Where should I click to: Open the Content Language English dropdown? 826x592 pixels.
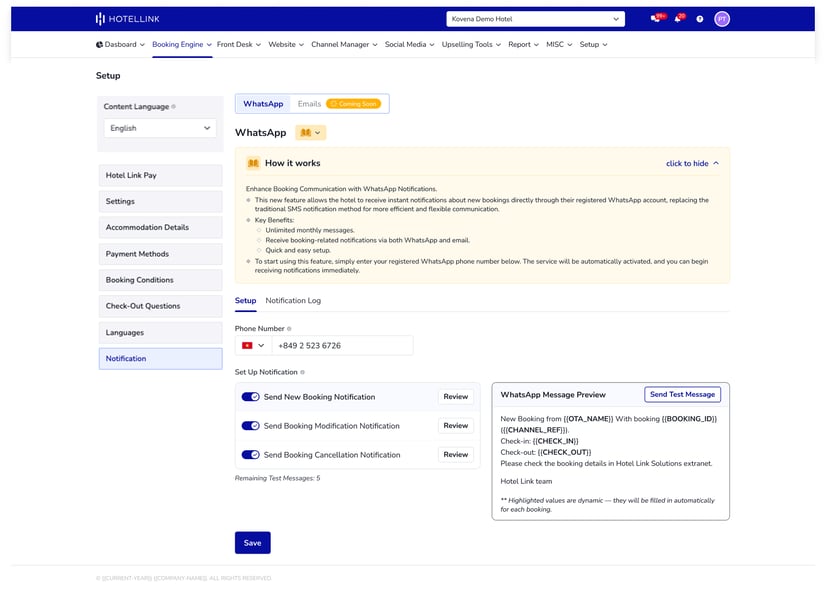point(160,128)
